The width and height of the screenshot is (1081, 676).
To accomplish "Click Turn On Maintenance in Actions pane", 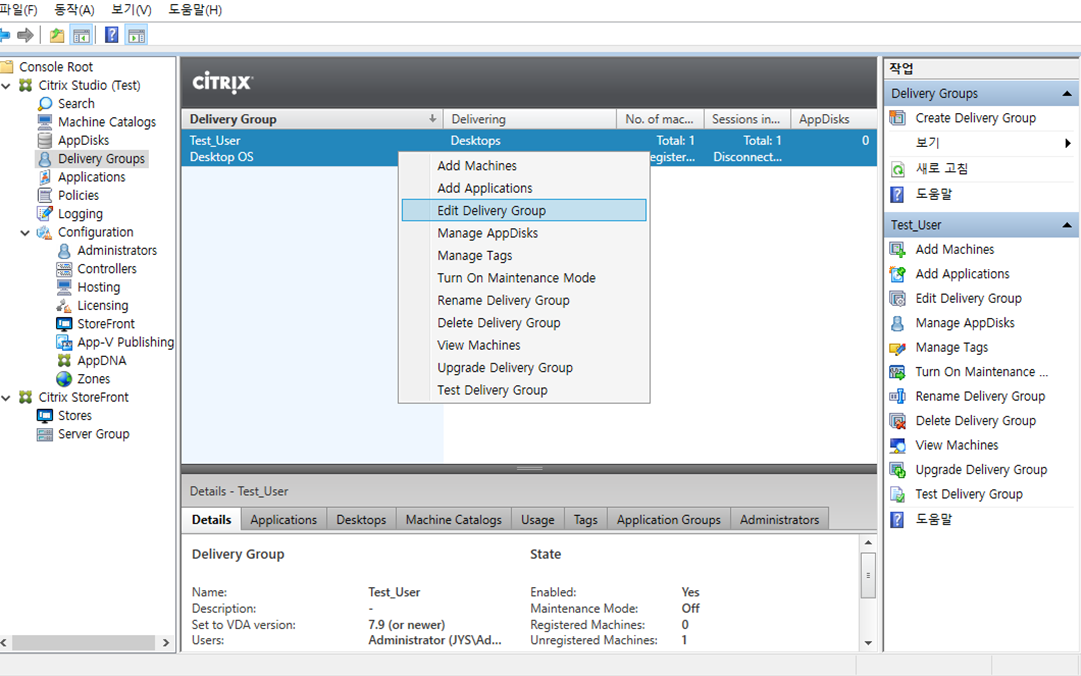I will point(982,372).
